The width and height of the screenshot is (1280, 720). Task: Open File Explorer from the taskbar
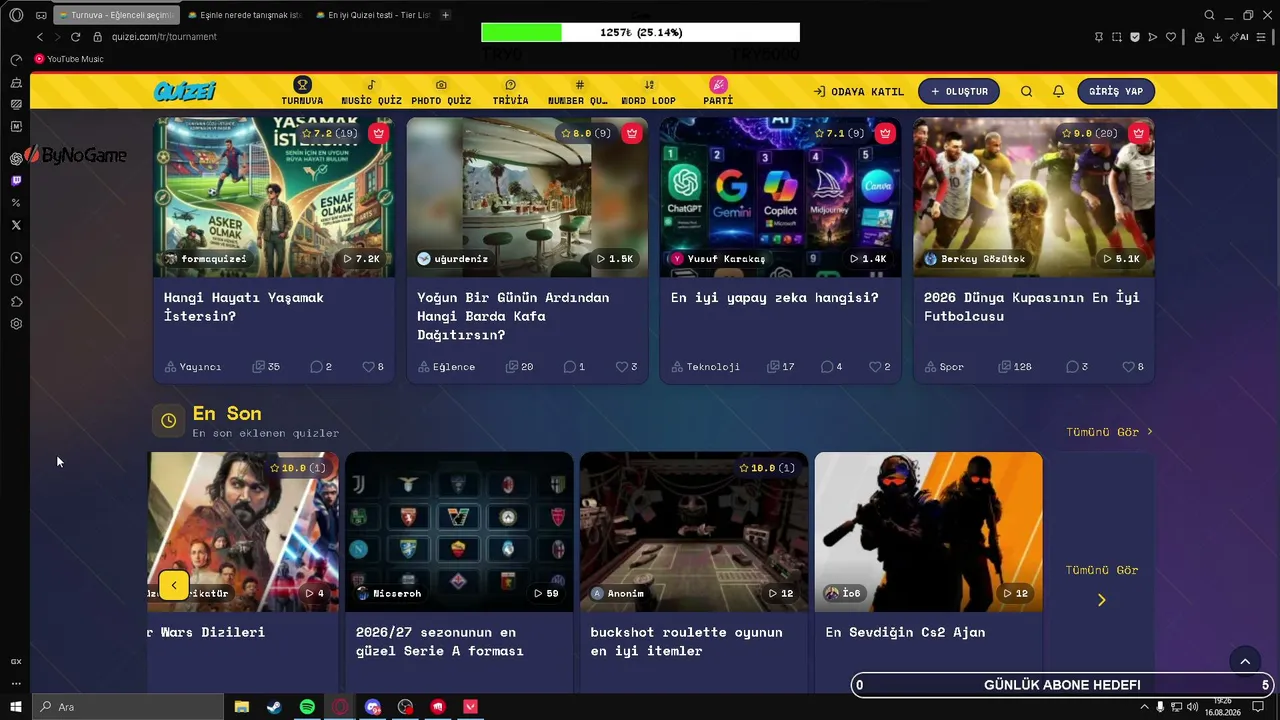coord(242,707)
